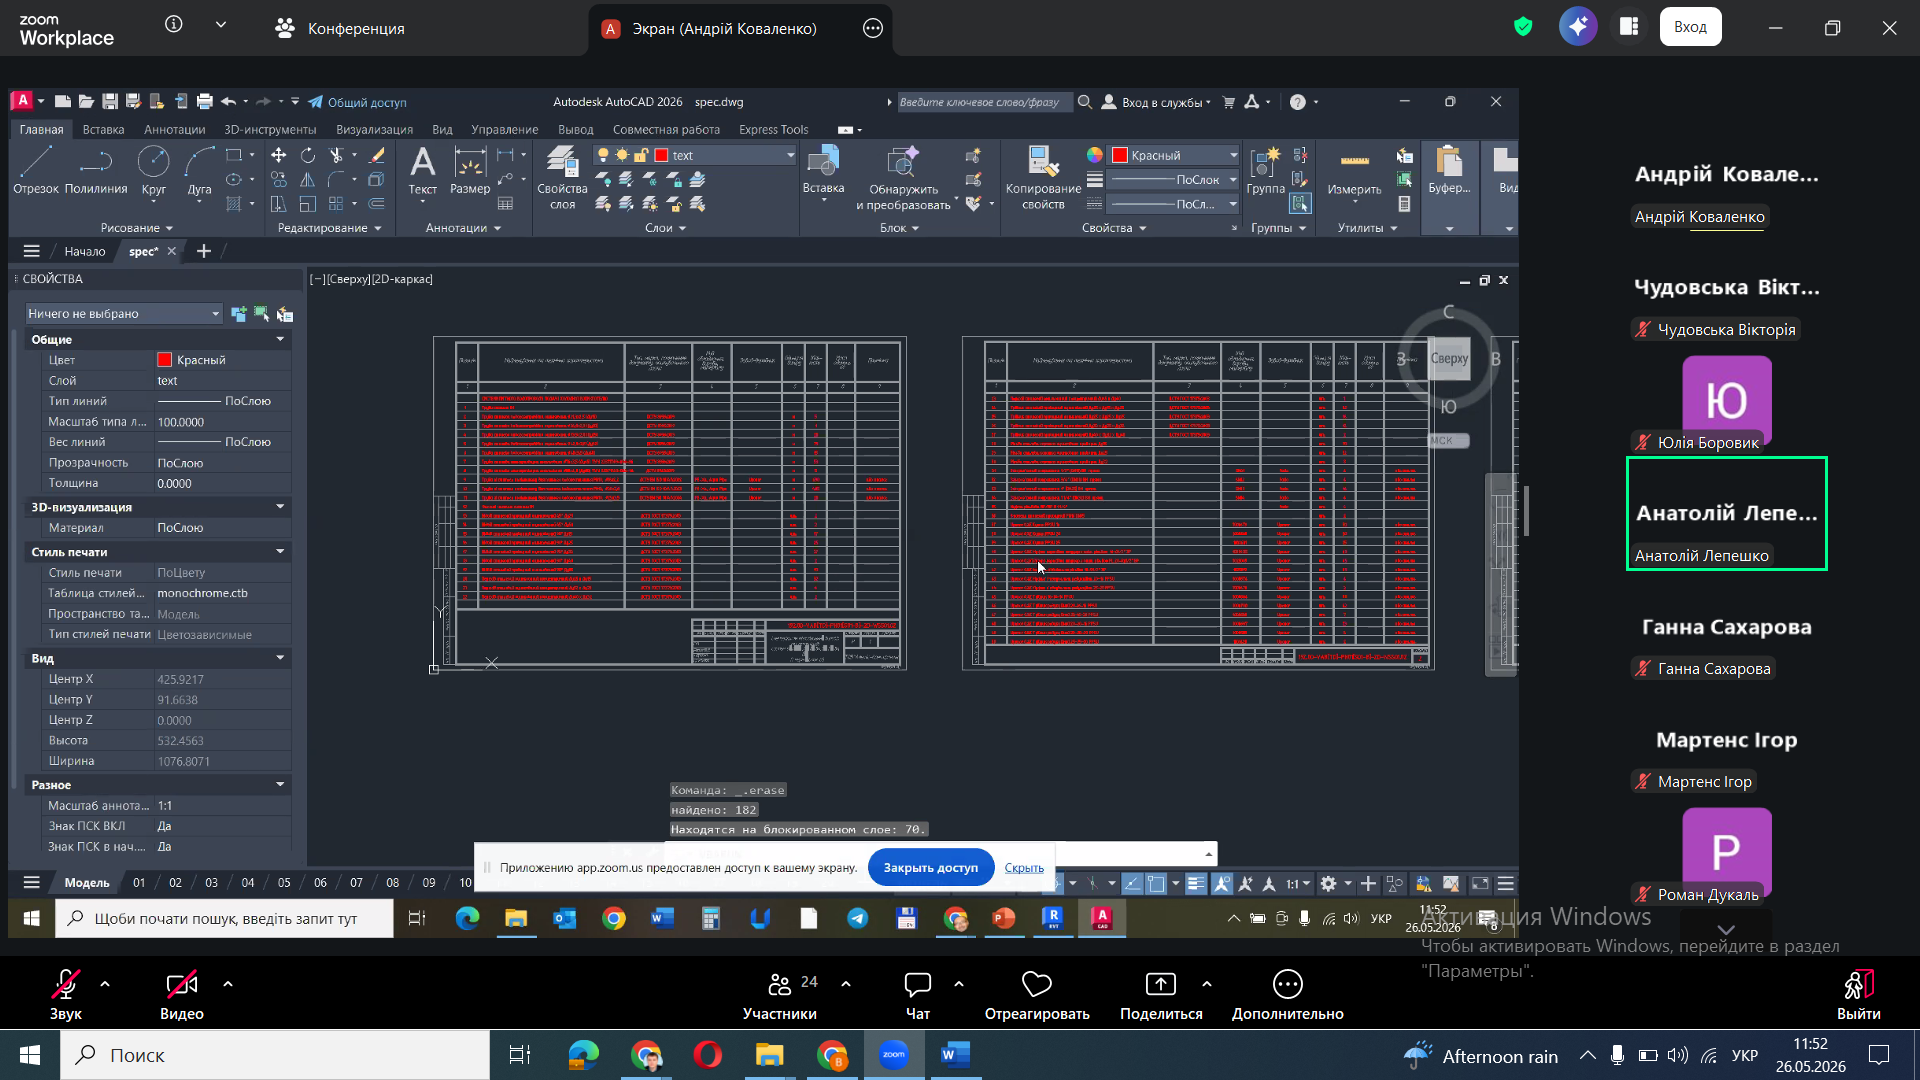Toggle the layer on/off lightbulb icon
This screenshot has height=1080, width=1920.
603,155
